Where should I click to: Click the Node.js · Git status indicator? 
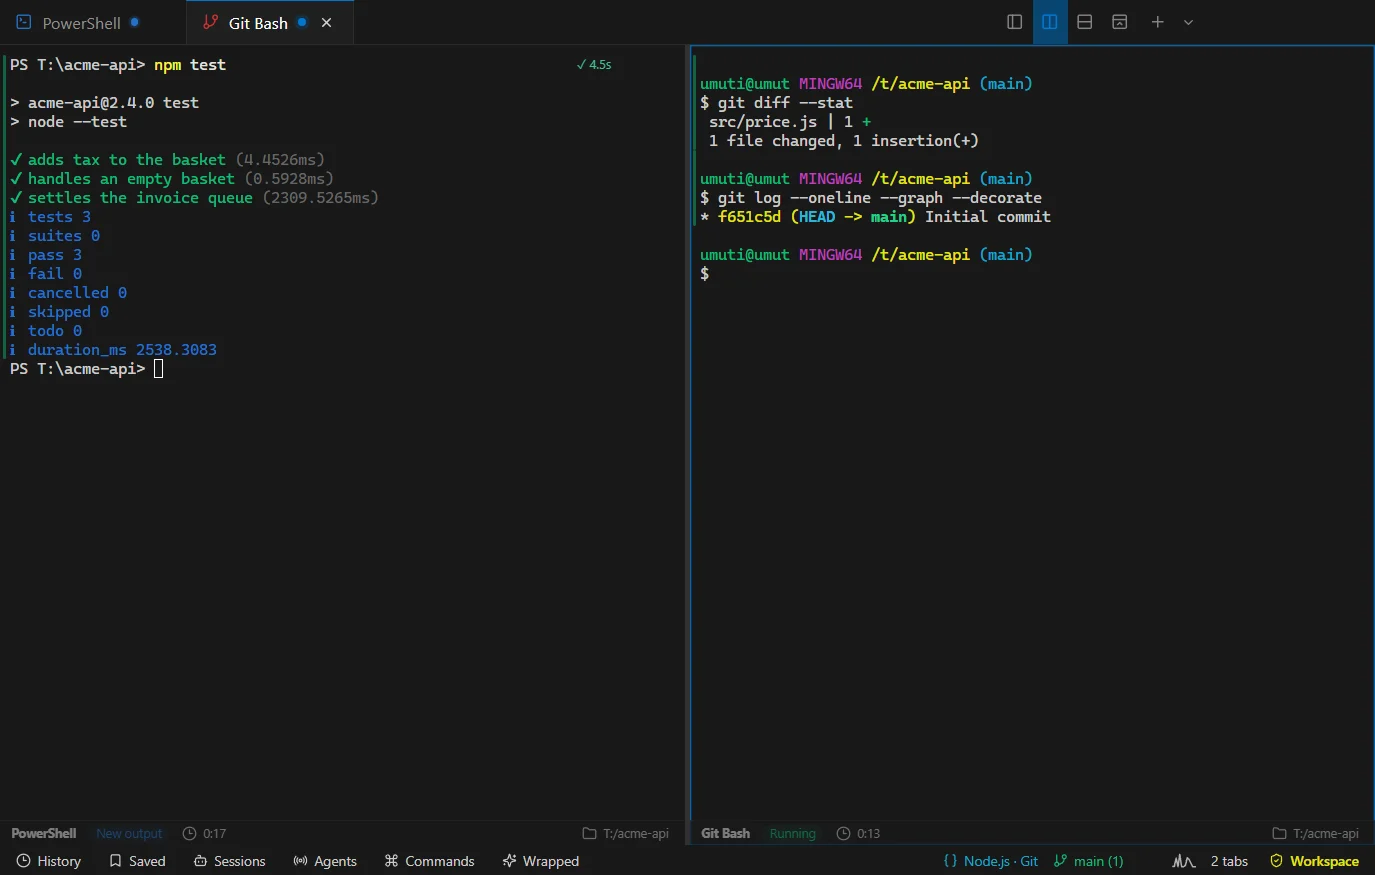click(990, 861)
